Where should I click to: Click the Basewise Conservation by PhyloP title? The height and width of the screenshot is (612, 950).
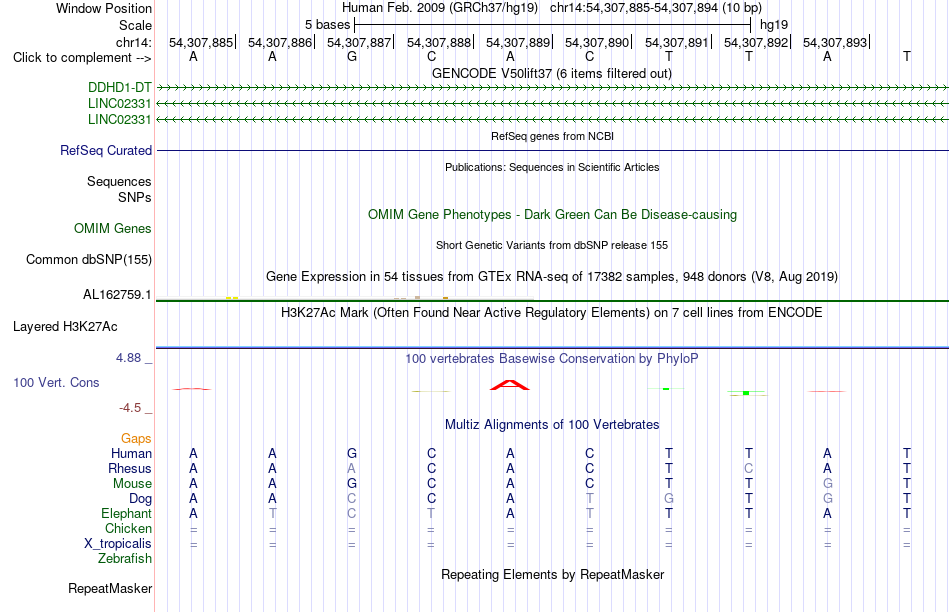pyautogui.click(x=552, y=359)
